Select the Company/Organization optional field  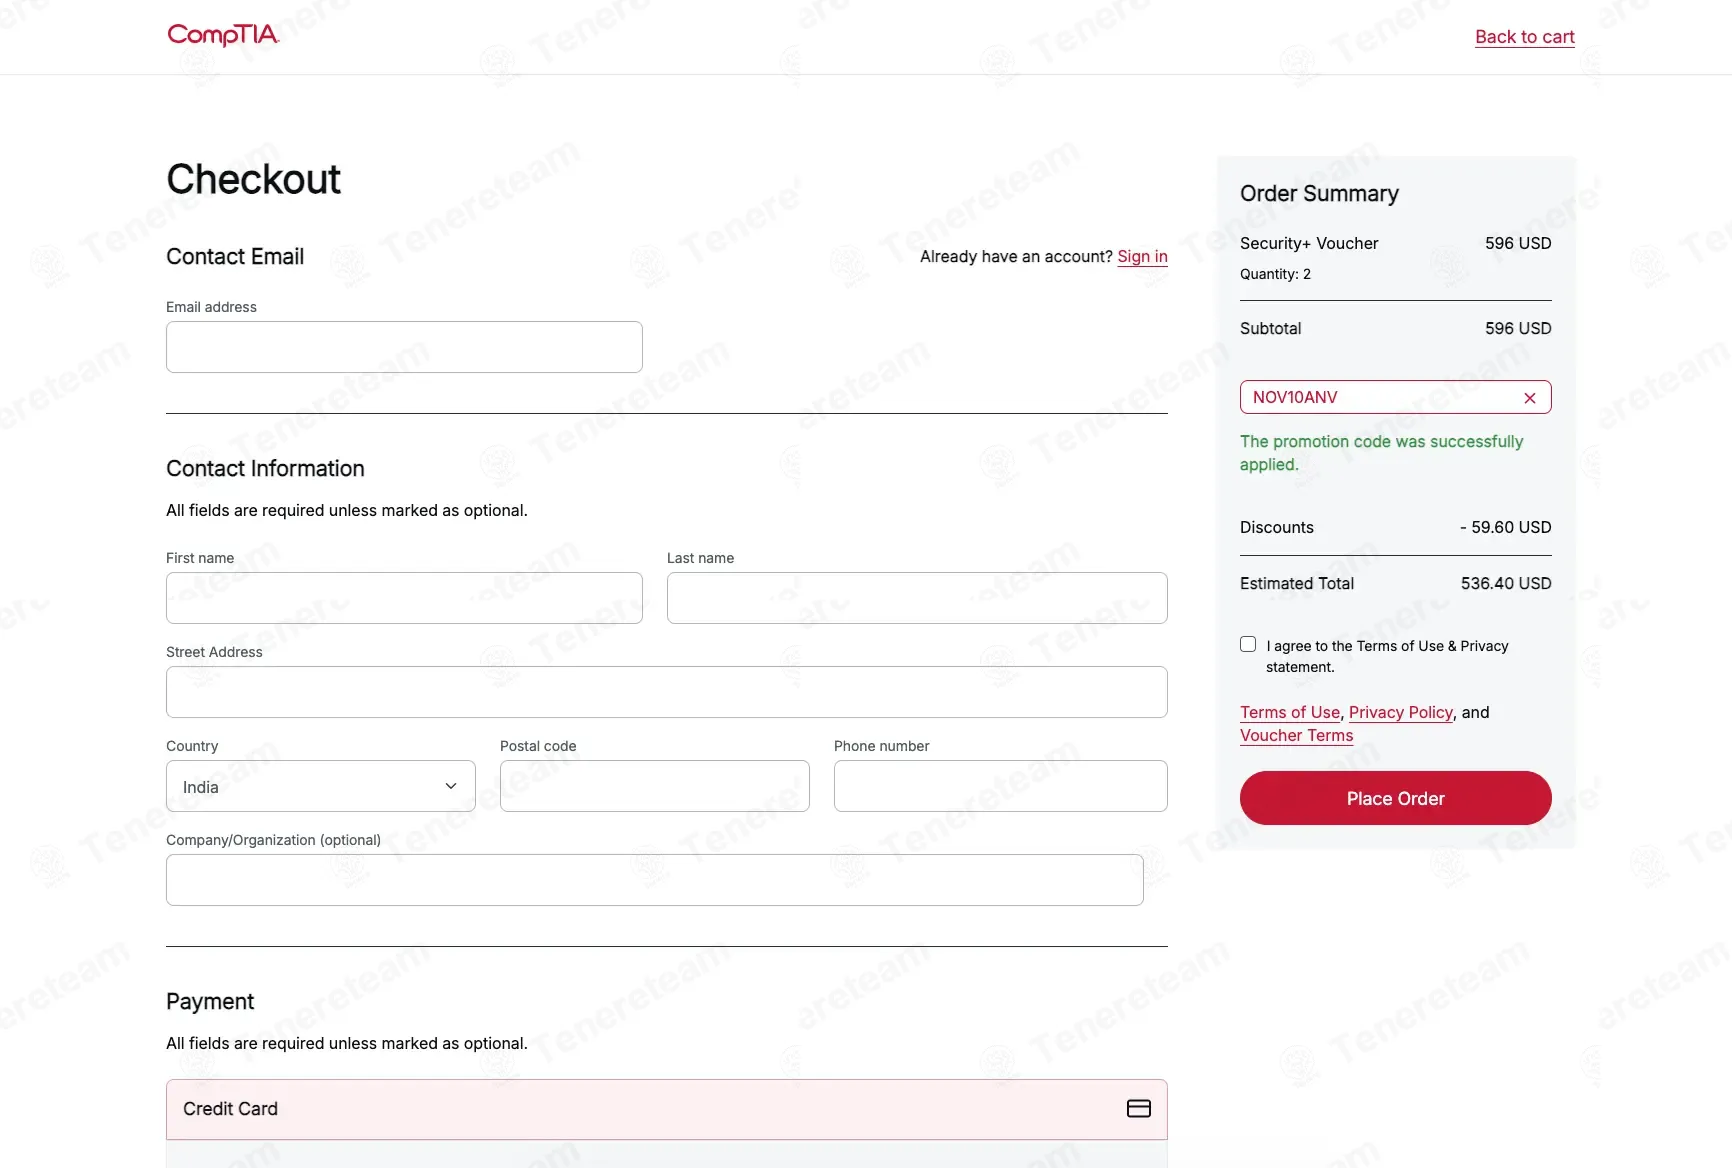pyautogui.click(x=654, y=880)
